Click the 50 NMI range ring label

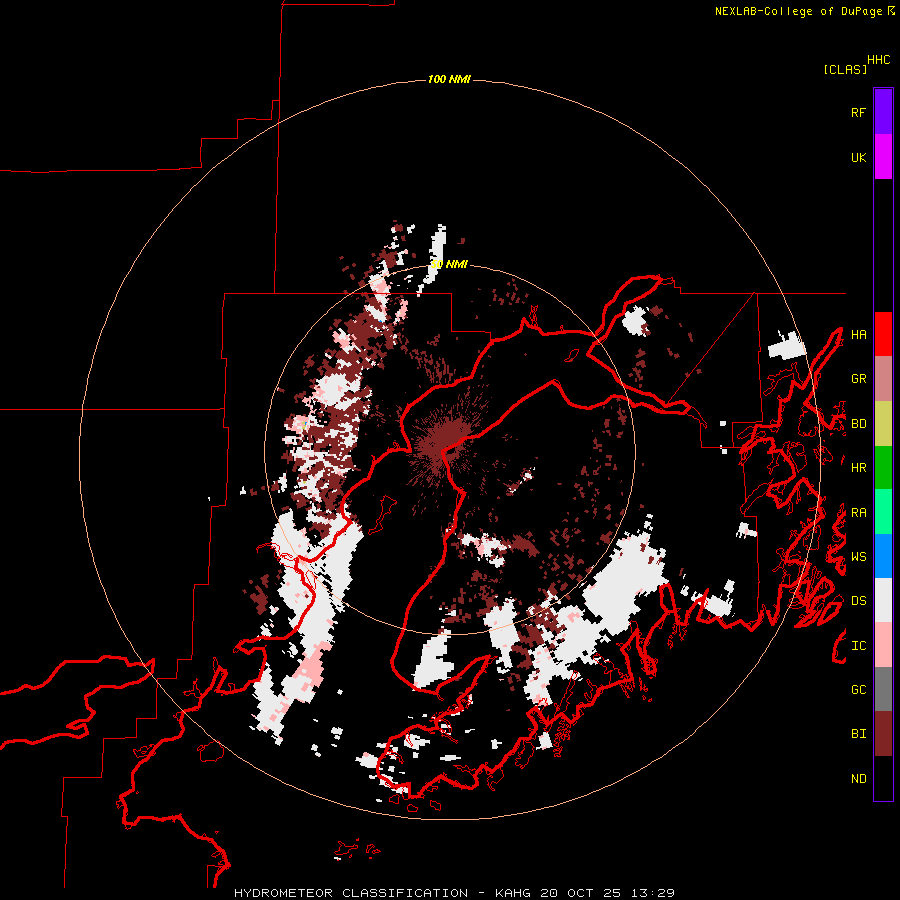[x=449, y=264]
